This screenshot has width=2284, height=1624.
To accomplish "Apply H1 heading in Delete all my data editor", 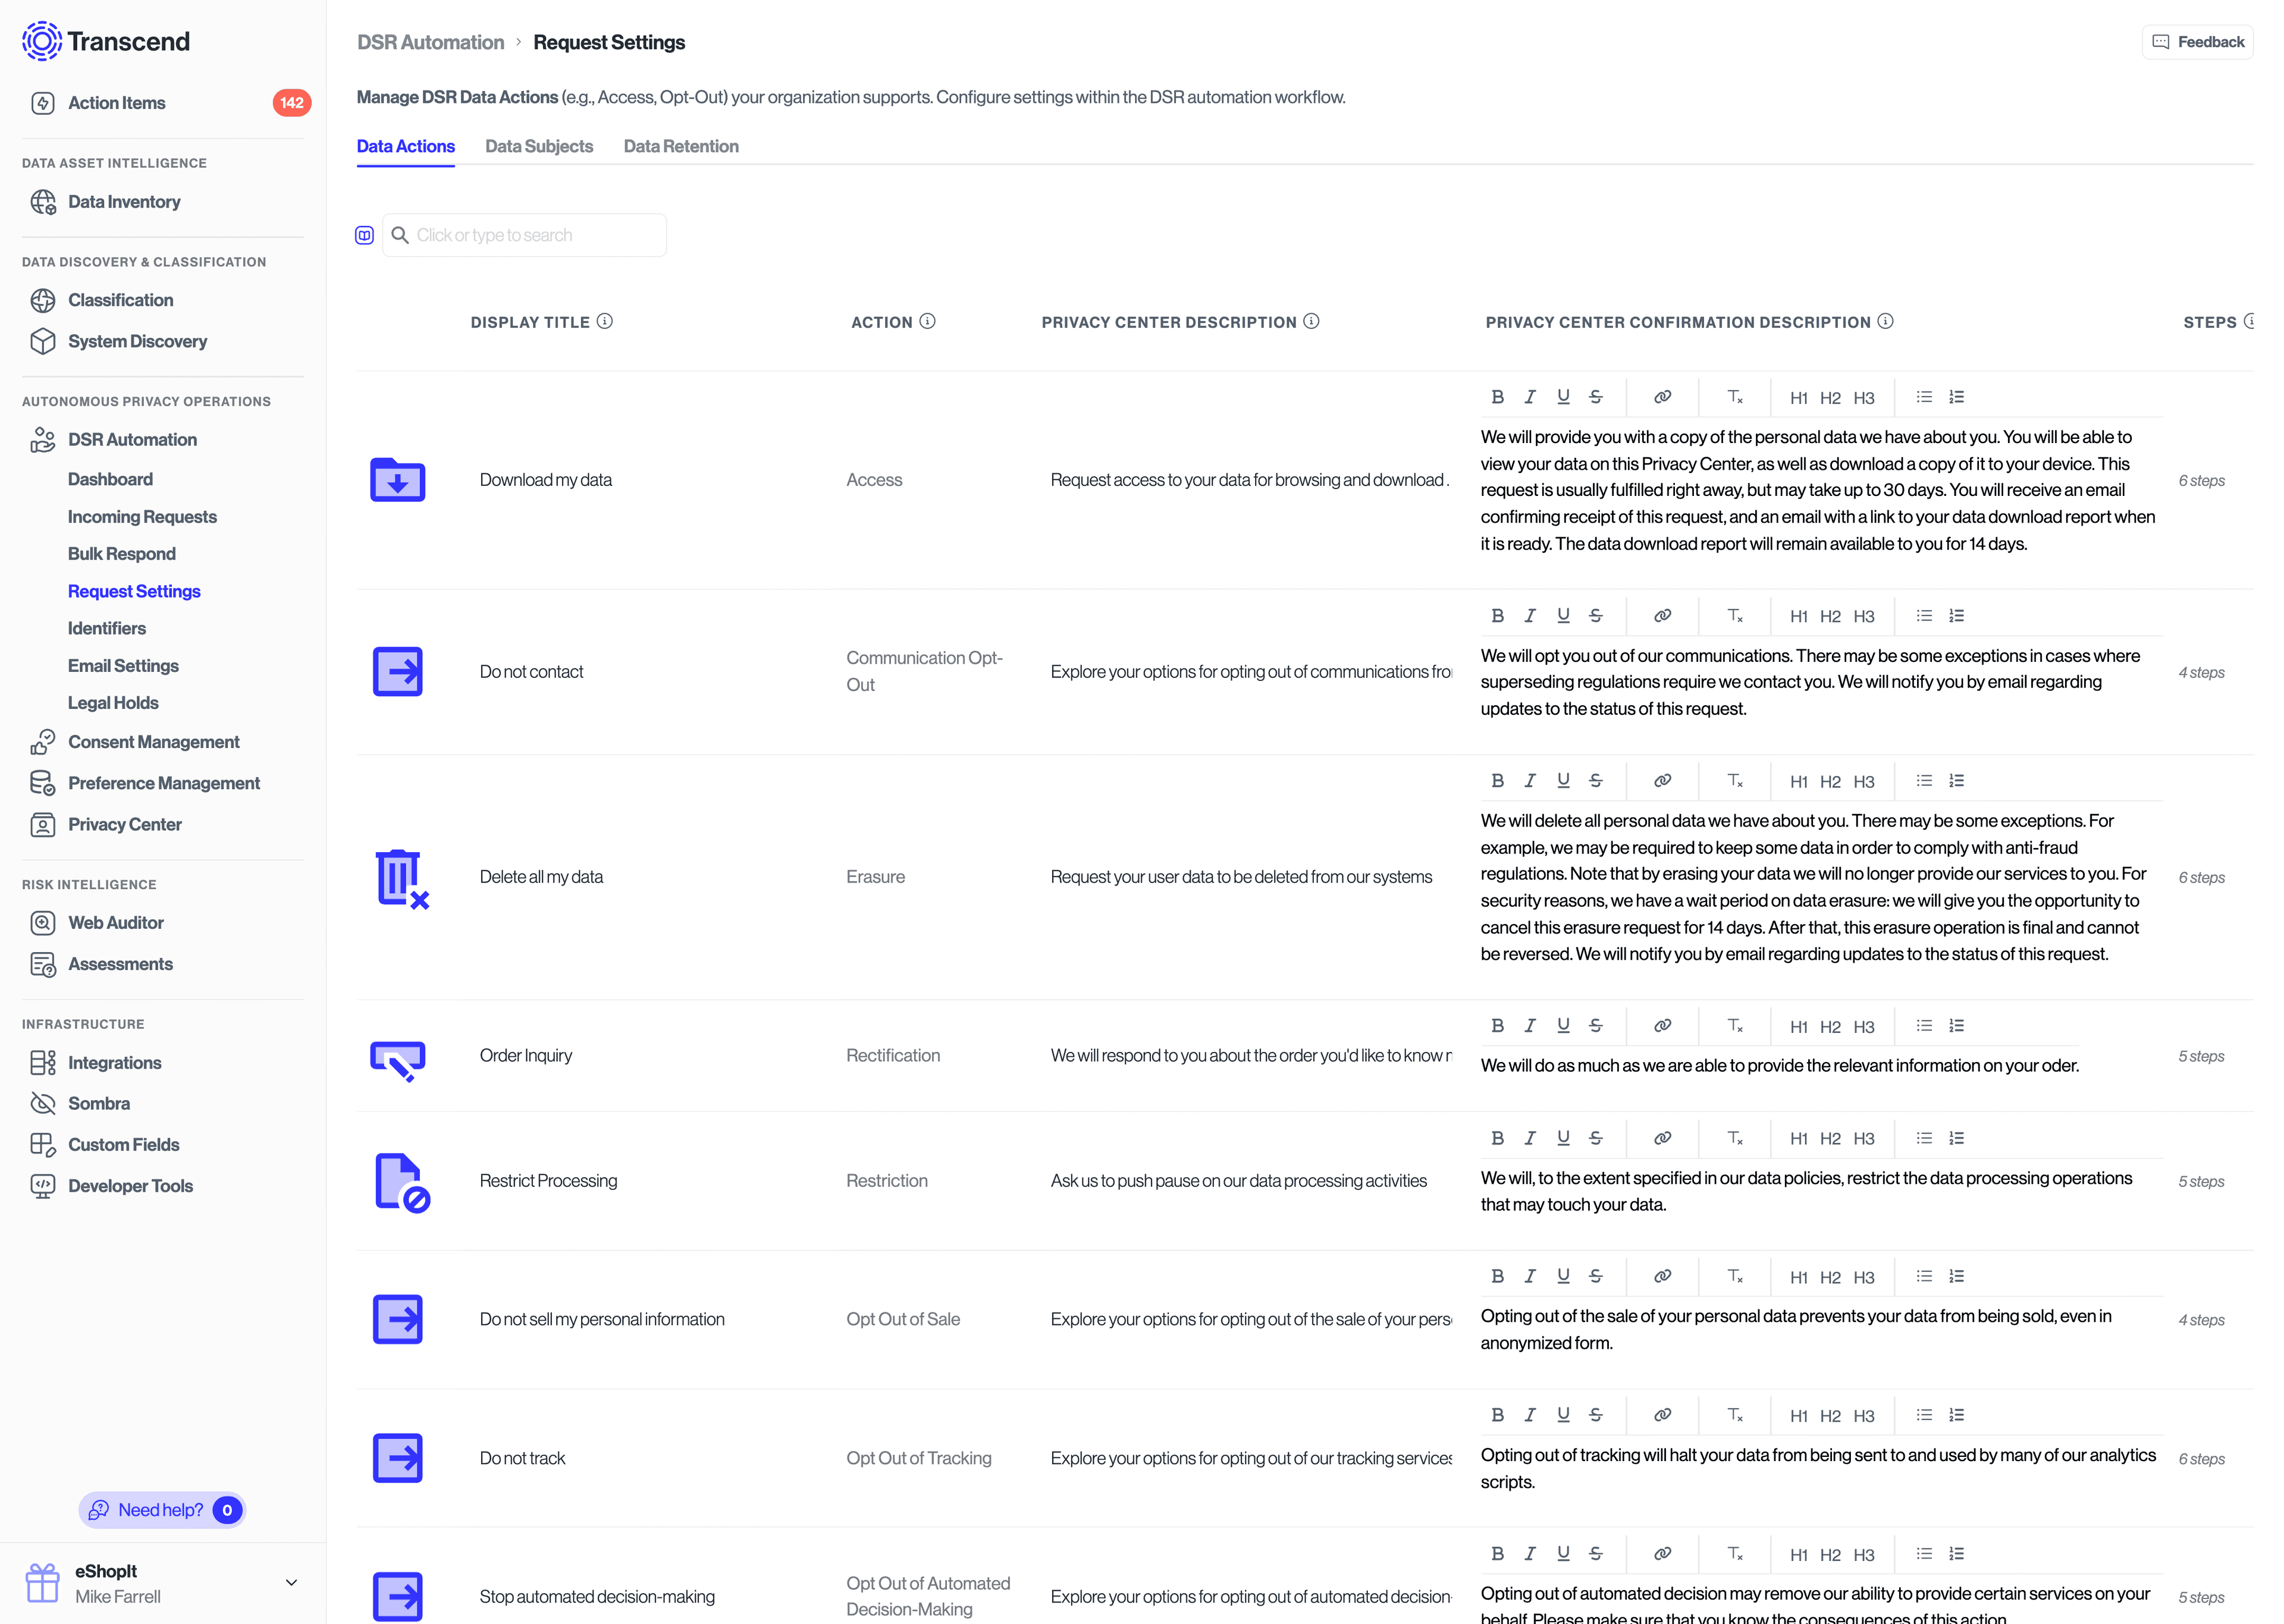I will (1799, 780).
